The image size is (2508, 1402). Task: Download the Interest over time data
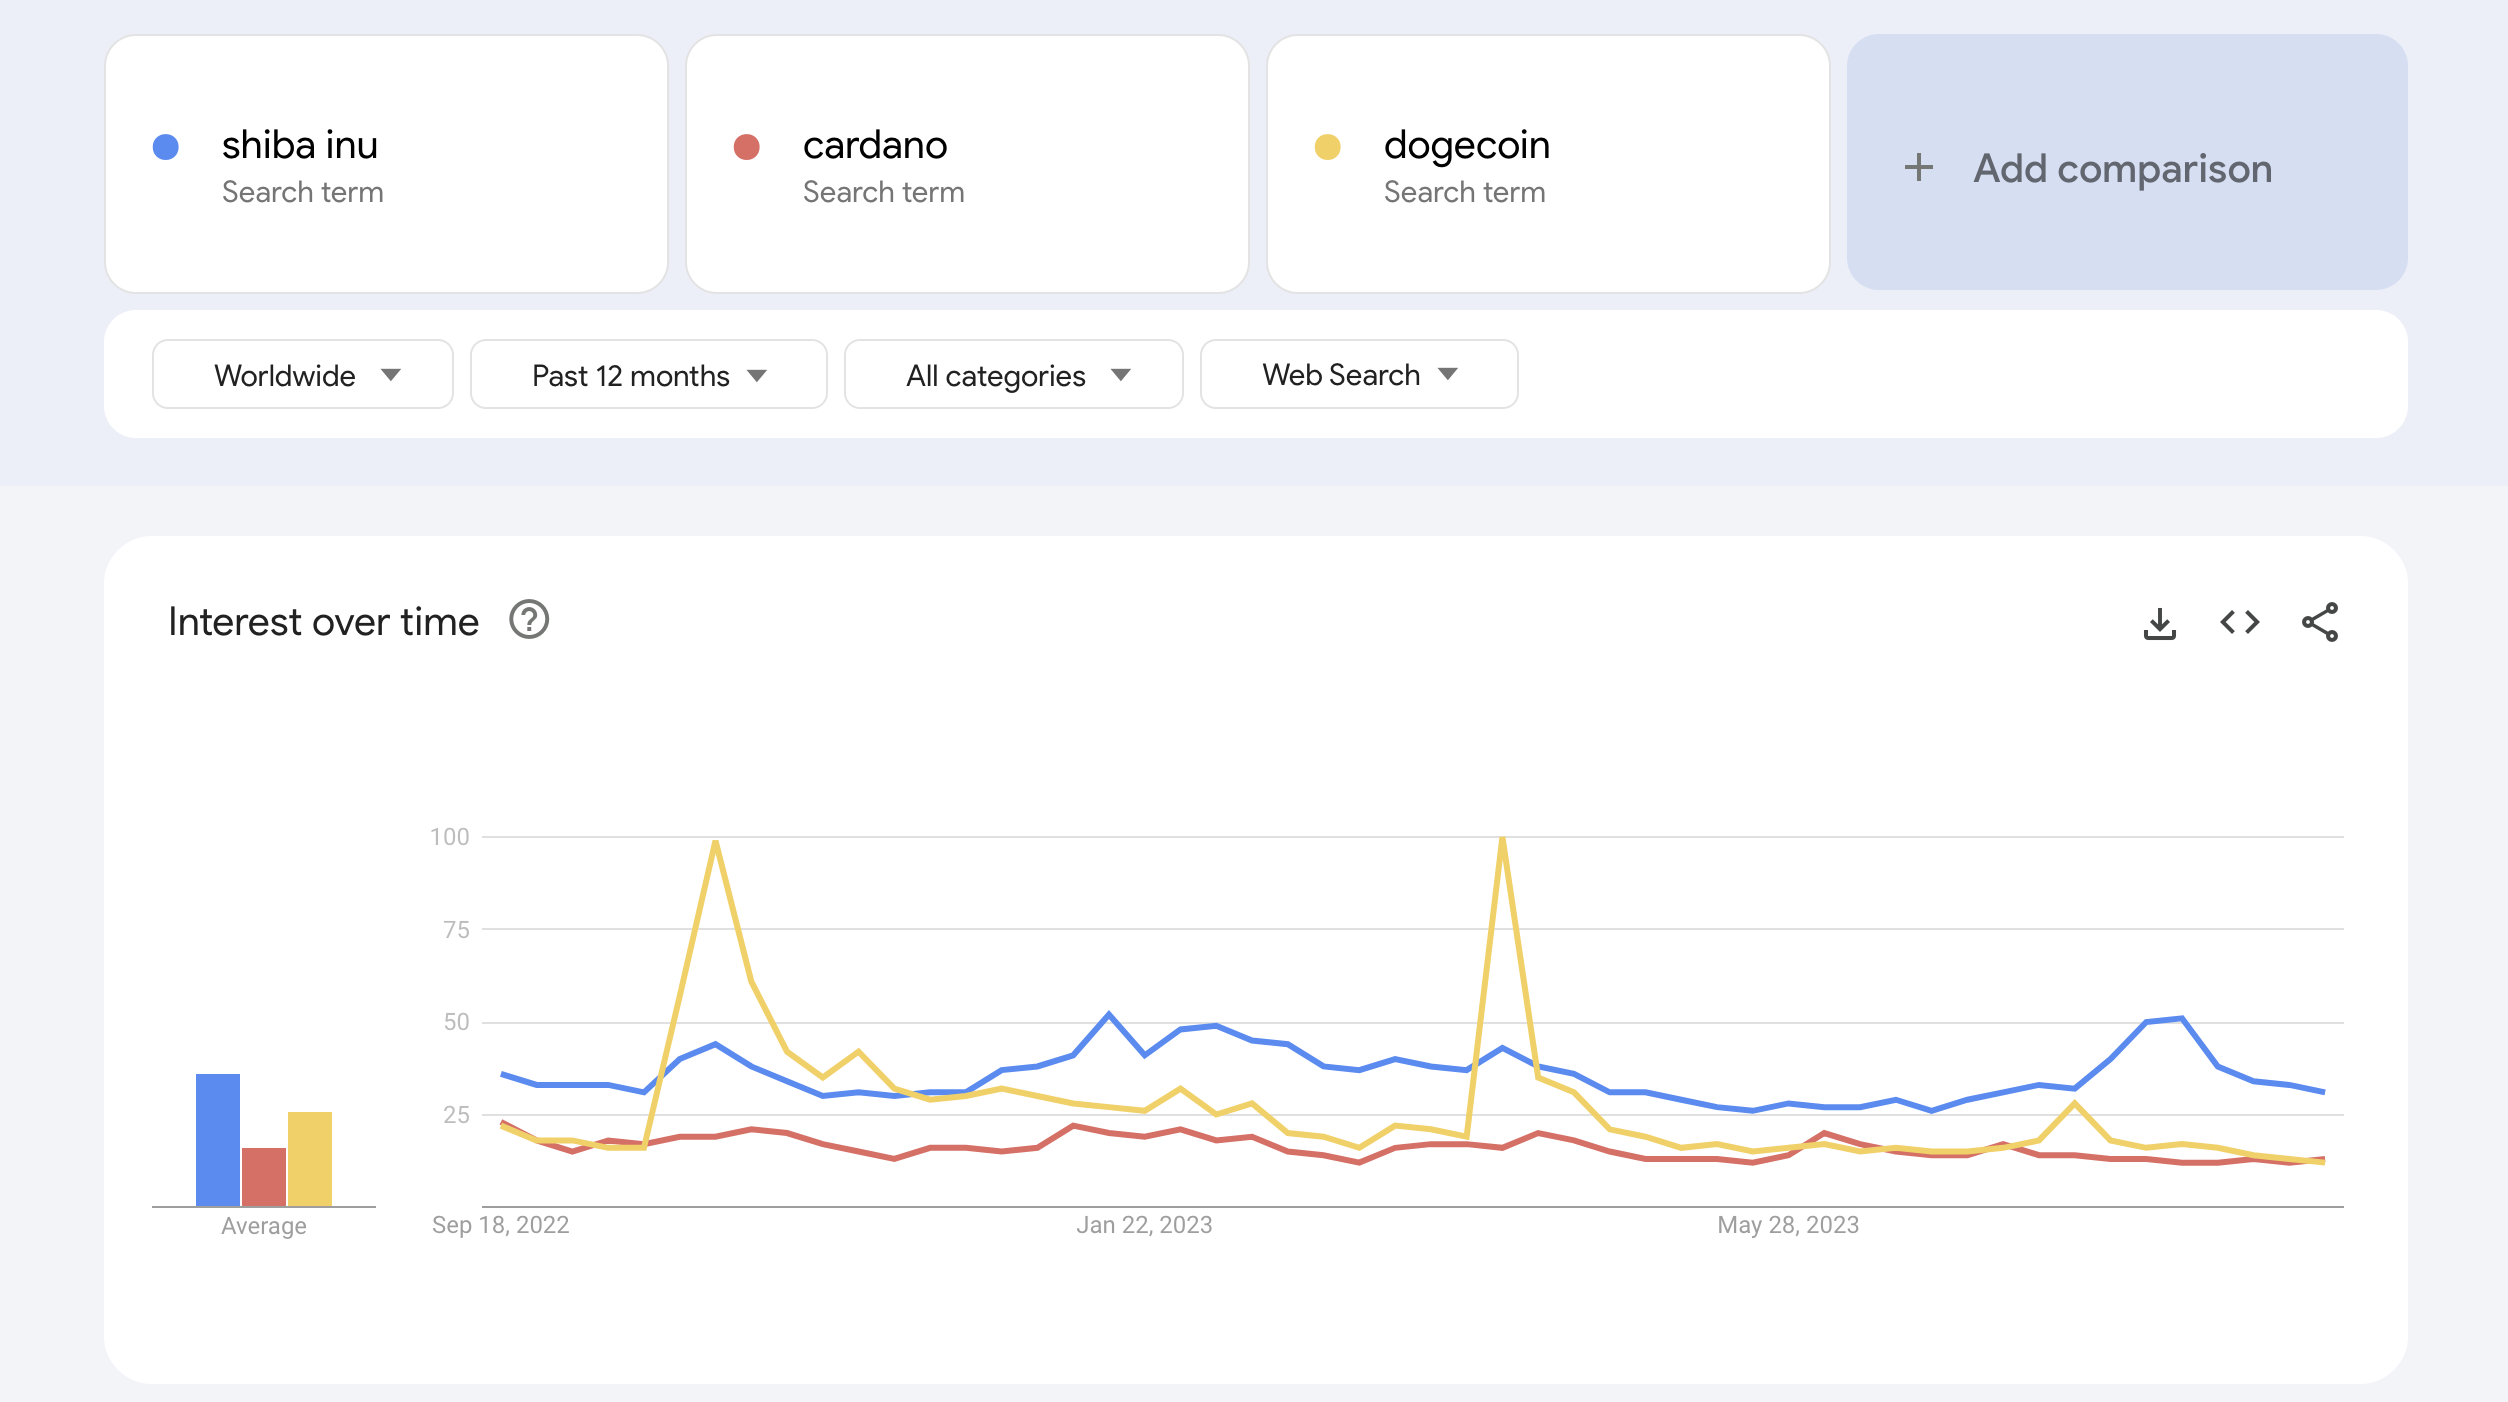point(2161,622)
